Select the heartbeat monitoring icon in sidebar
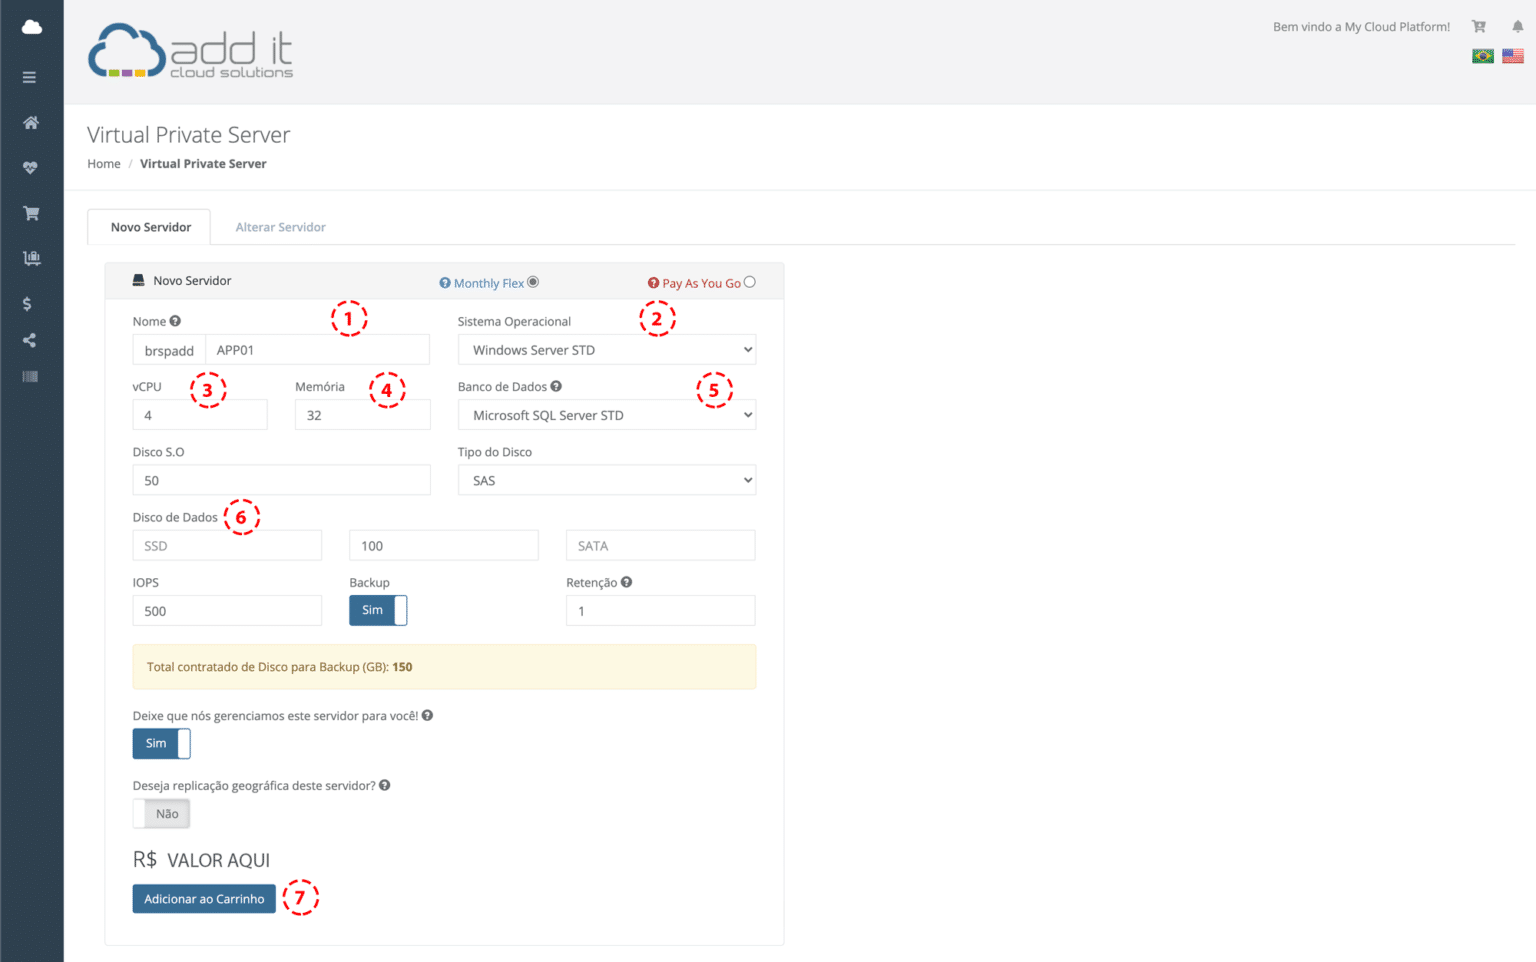Image resolution: width=1536 pixels, height=962 pixels. pyautogui.click(x=30, y=167)
